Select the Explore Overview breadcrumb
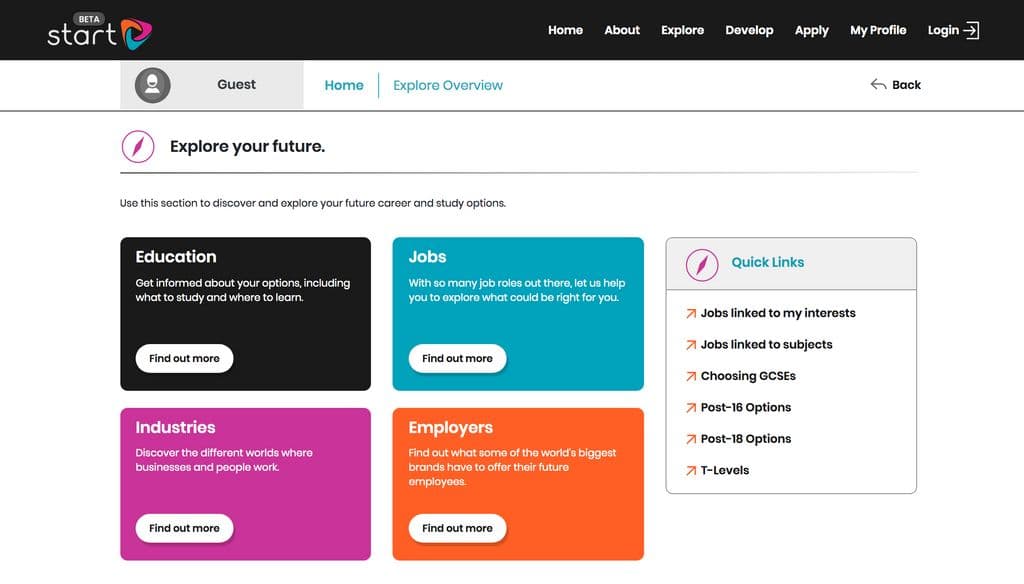This screenshot has height=584, width=1024. (448, 86)
